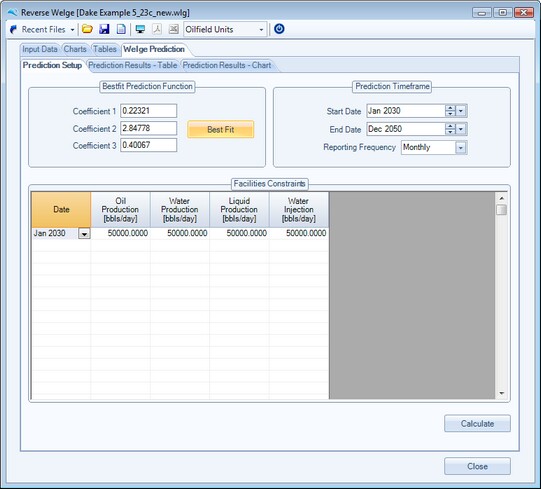Click the Best Fit button
541x489 pixels.
click(x=221, y=129)
